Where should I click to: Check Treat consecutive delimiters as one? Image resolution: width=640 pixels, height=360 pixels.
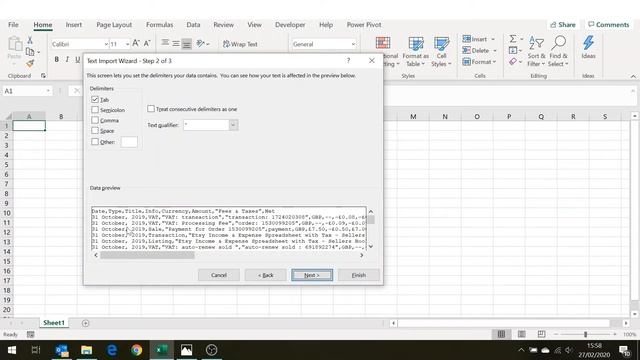151,109
